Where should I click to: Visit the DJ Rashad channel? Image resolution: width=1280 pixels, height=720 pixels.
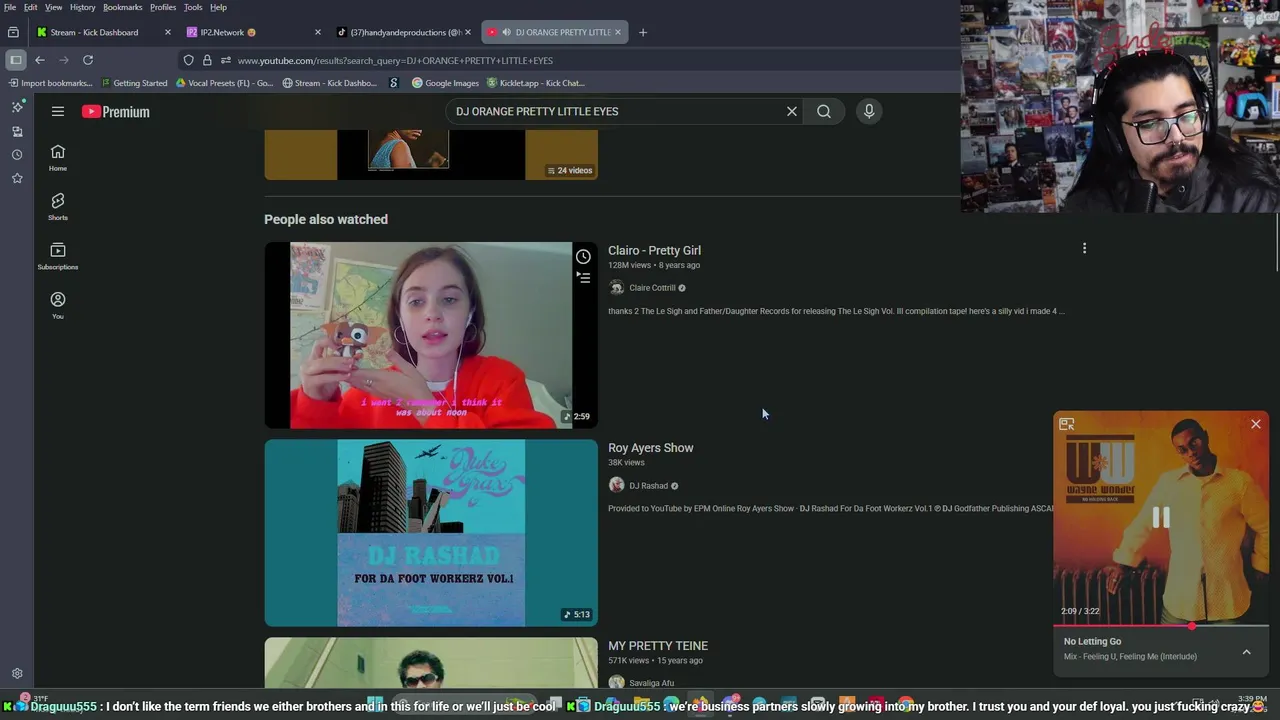(648, 486)
